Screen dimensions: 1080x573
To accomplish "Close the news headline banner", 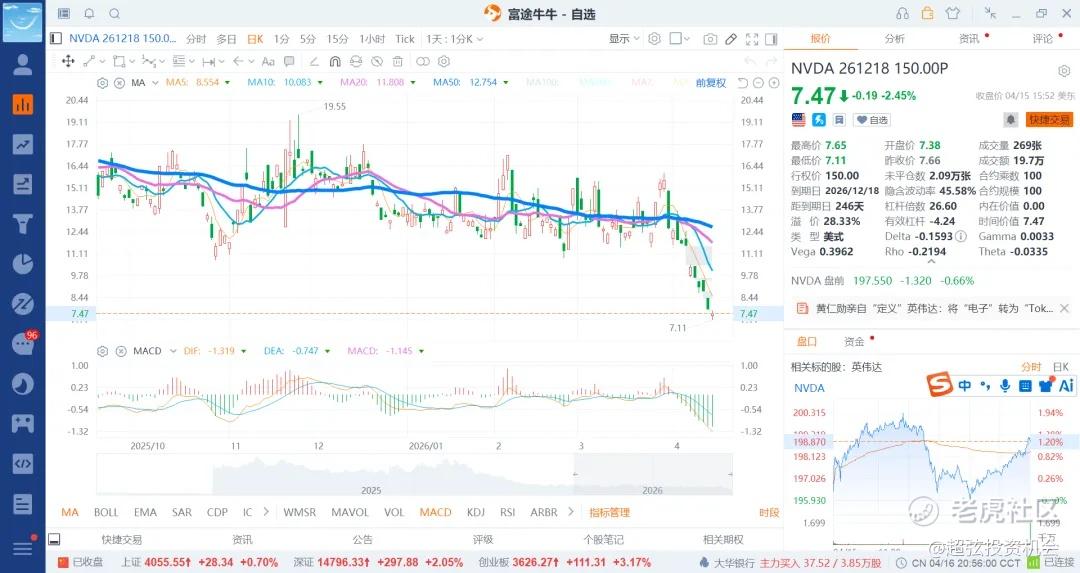I will [x=1064, y=309].
